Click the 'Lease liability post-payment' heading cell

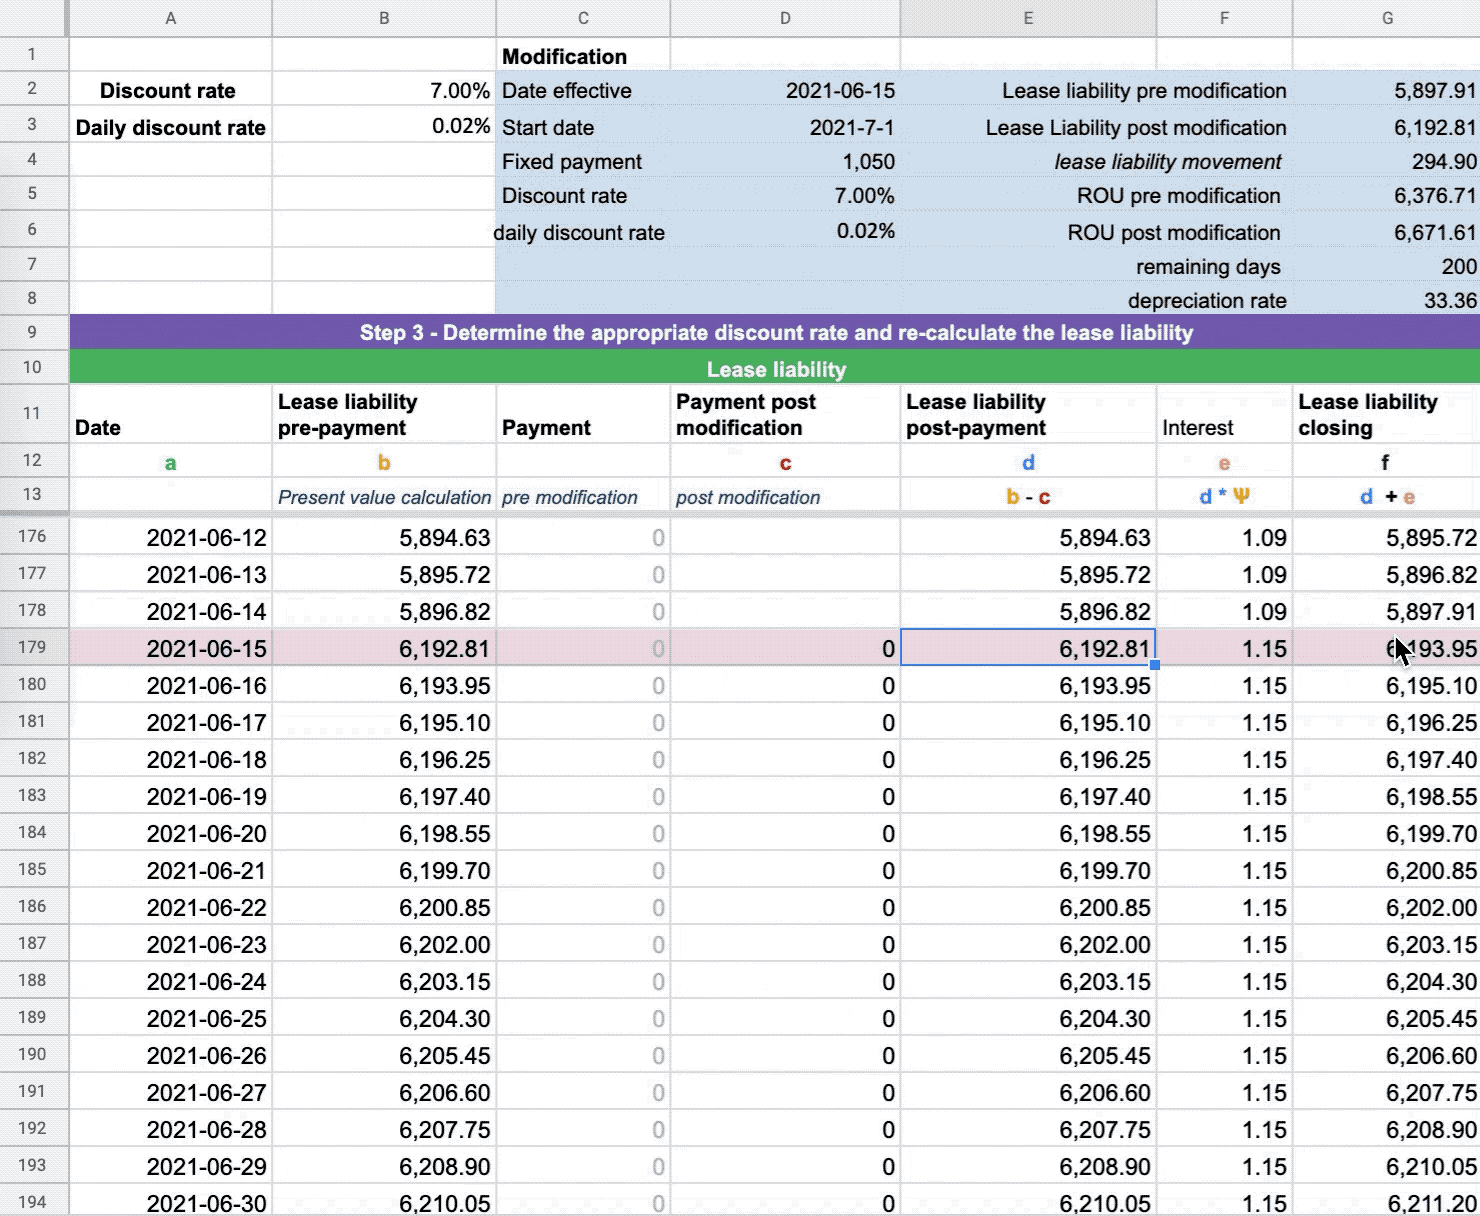[1028, 414]
